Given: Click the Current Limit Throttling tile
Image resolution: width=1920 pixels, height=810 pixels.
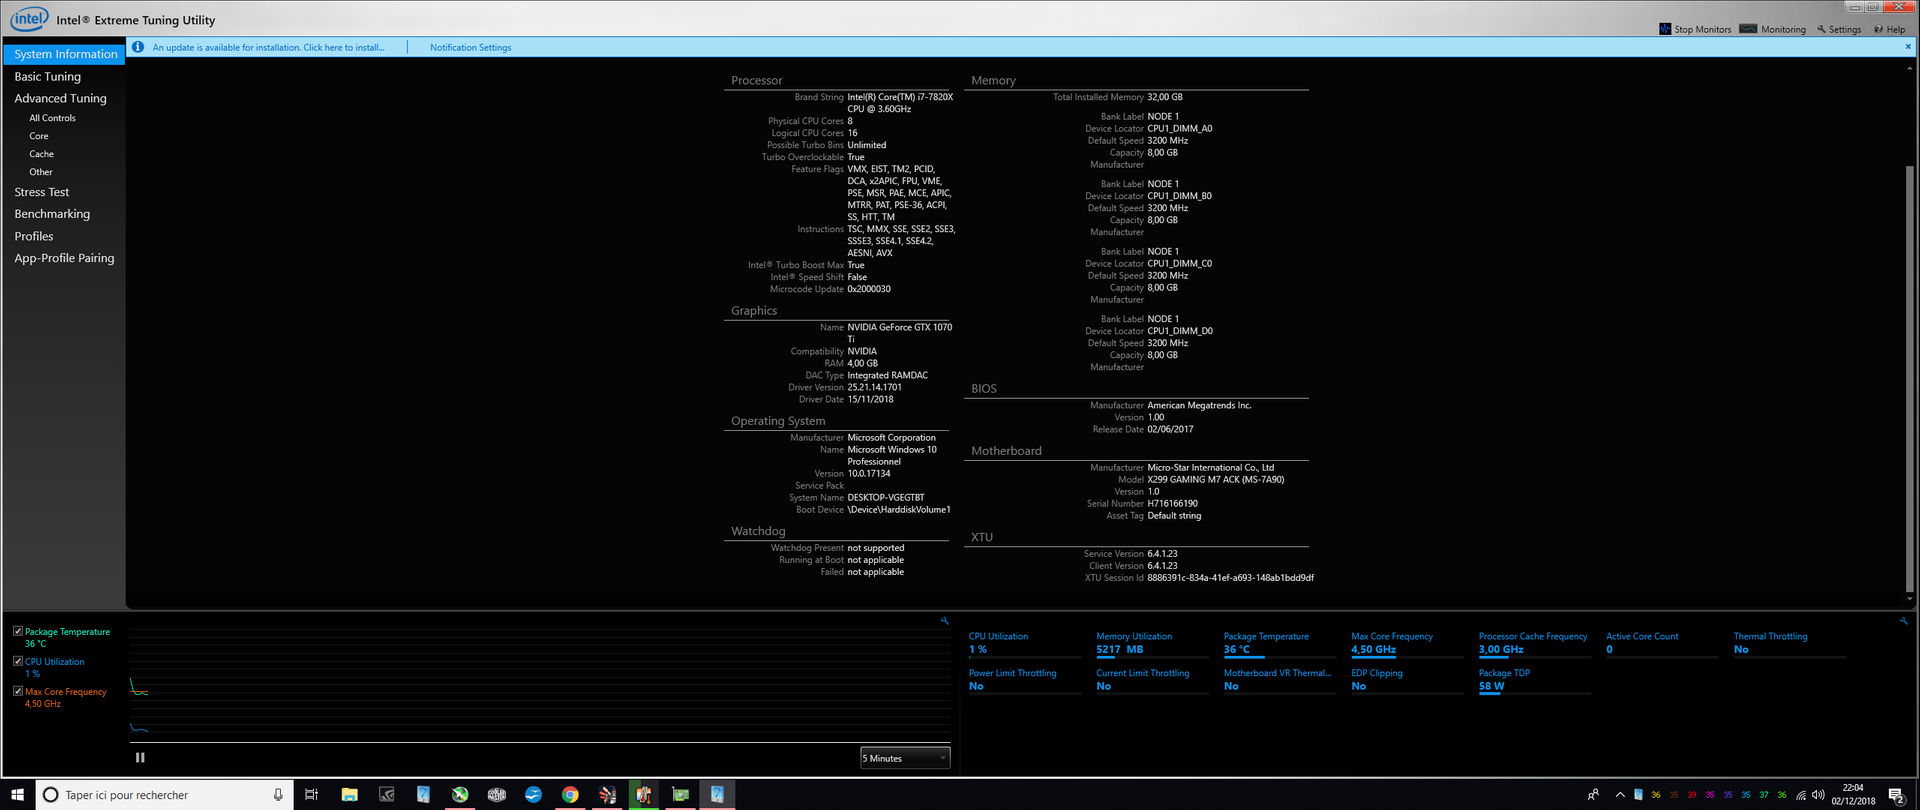Looking at the screenshot, I should pos(1151,680).
